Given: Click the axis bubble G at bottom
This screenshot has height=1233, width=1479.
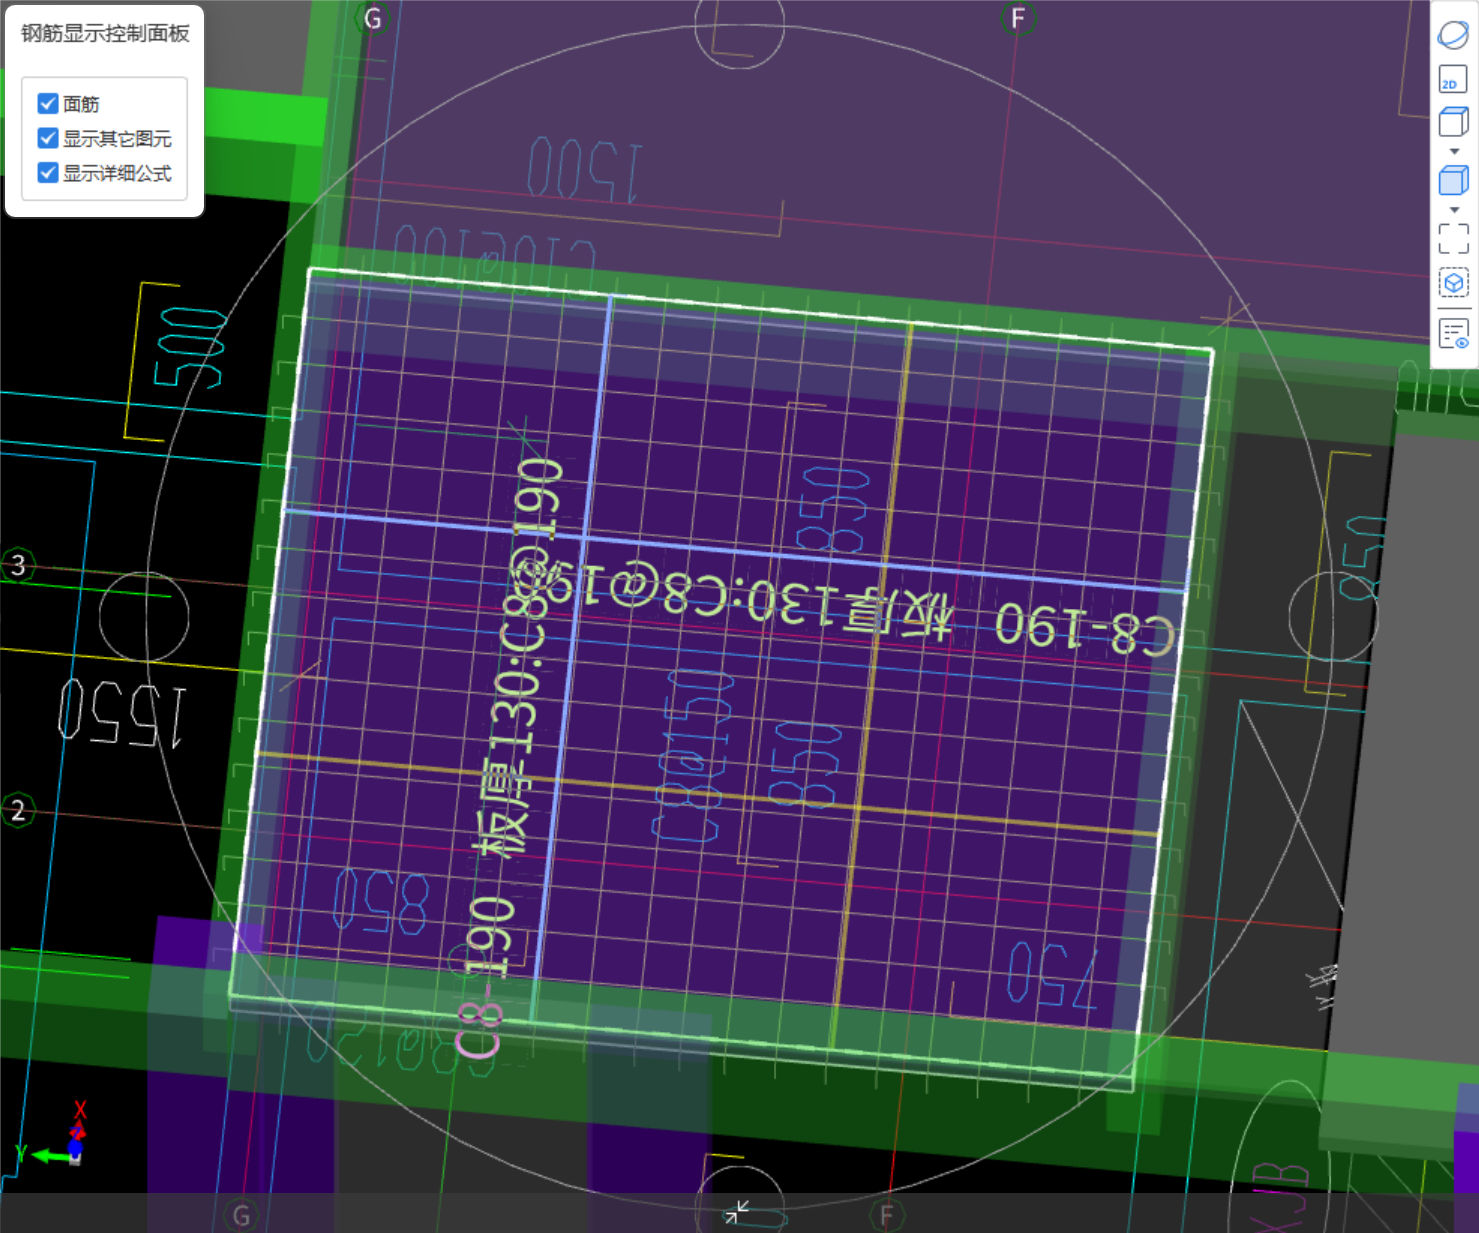Looking at the screenshot, I should pos(241,1215).
